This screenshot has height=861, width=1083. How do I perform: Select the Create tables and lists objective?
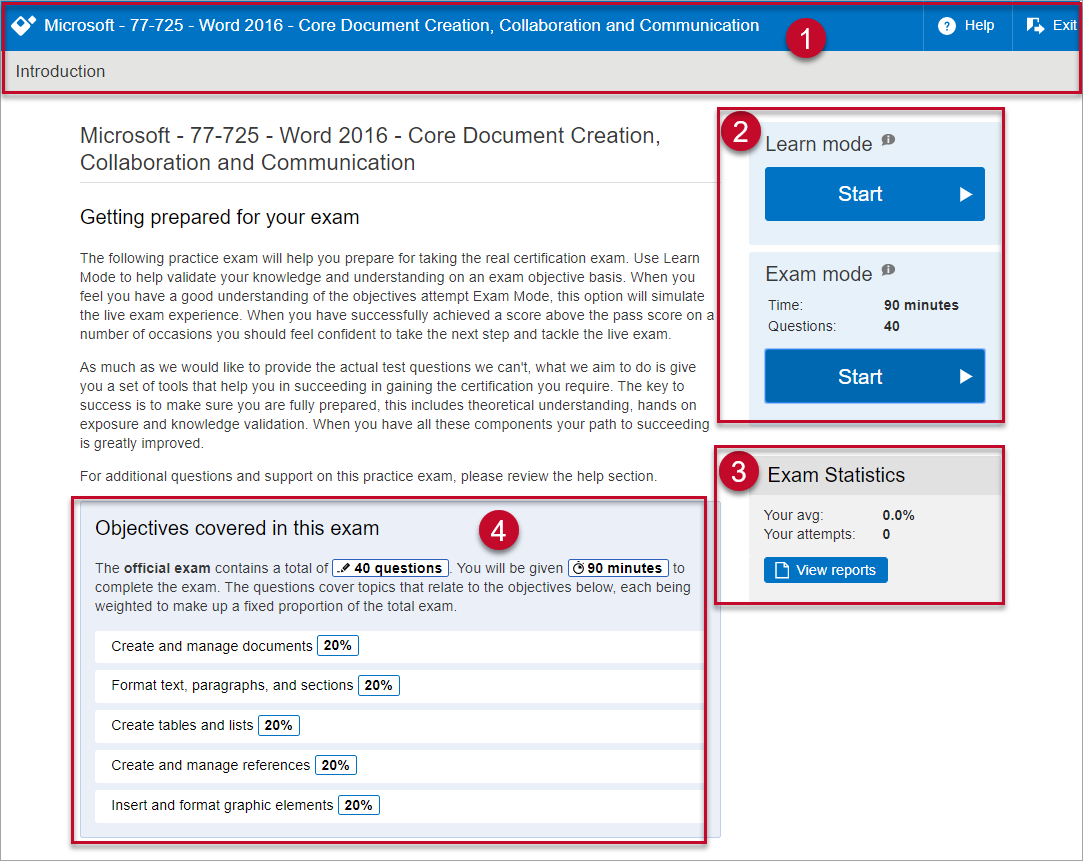click(x=182, y=725)
